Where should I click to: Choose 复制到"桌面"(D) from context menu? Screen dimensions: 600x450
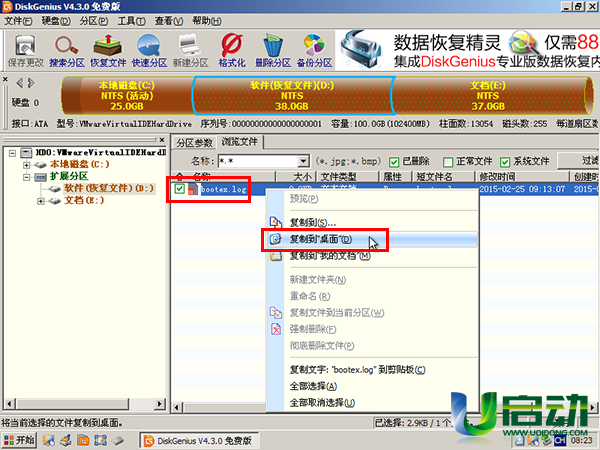click(372, 240)
